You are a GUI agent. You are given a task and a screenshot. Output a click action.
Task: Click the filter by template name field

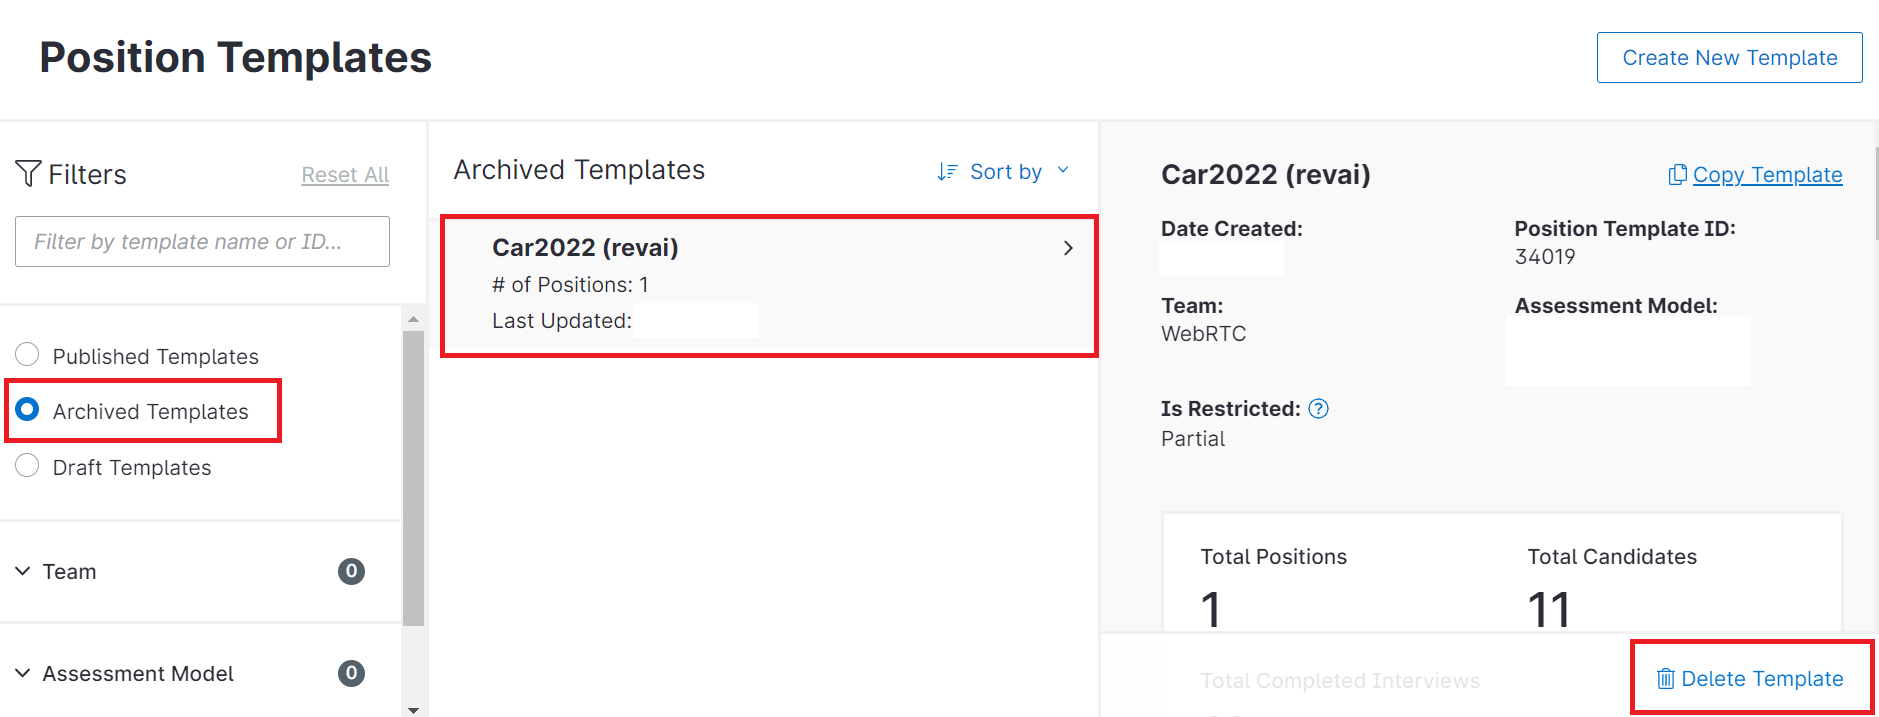coord(202,242)
